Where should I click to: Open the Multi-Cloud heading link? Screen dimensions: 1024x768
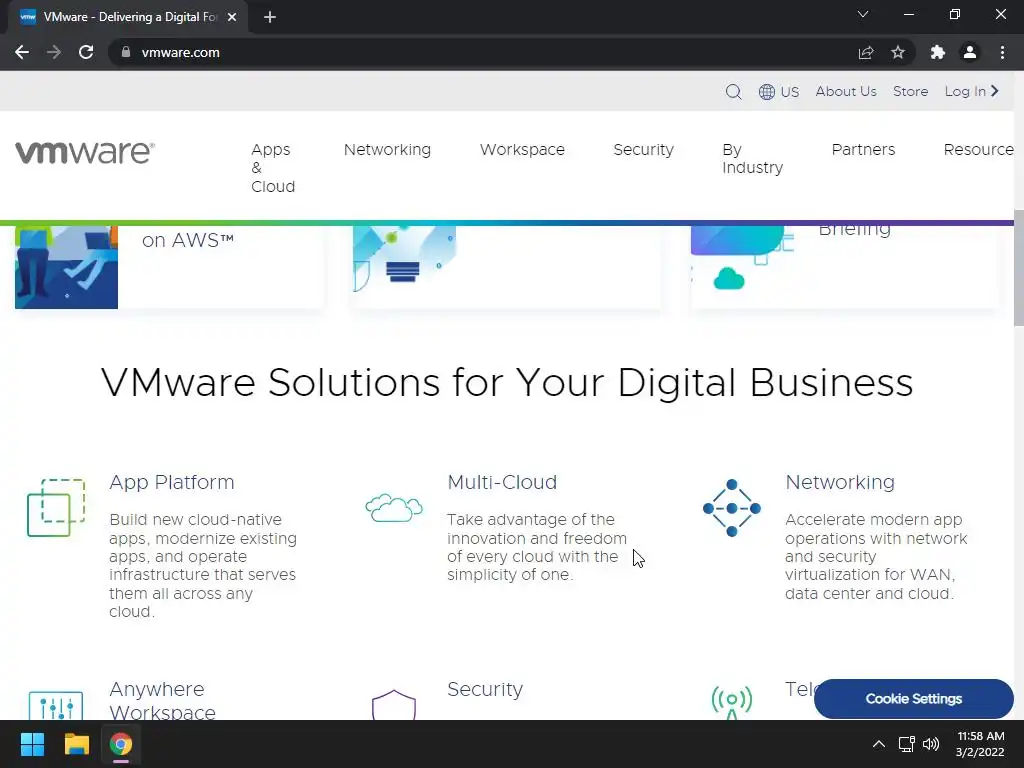point(502,482)
